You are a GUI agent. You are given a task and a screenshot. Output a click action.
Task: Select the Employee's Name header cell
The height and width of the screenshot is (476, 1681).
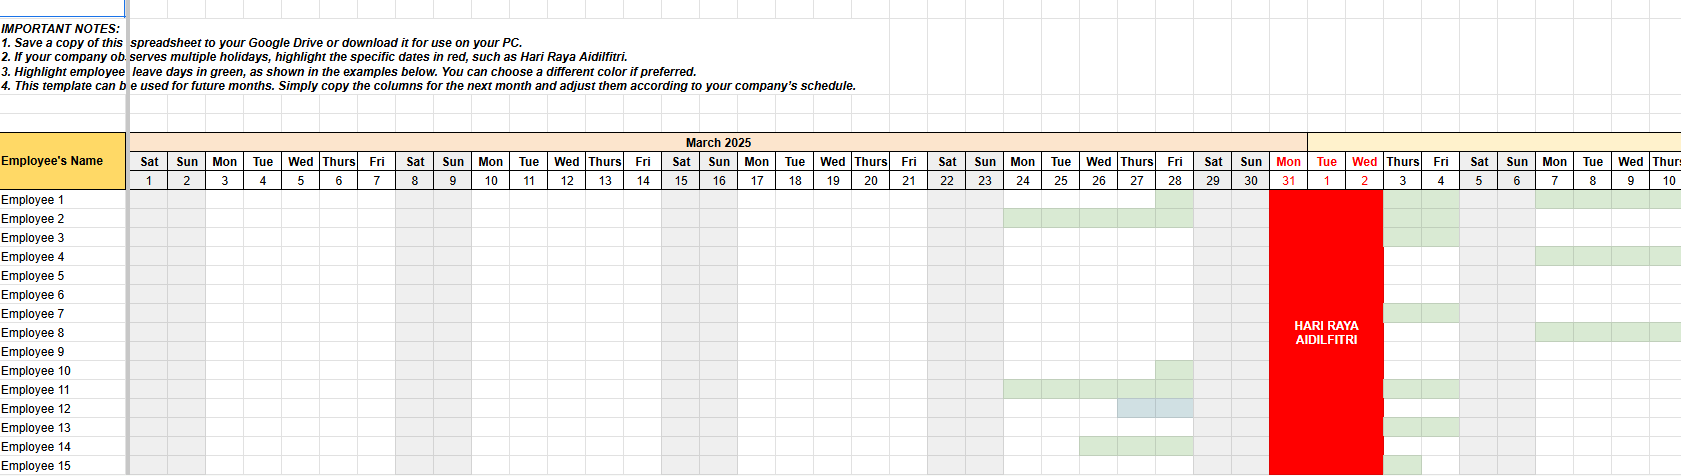[x=62, y=161]
